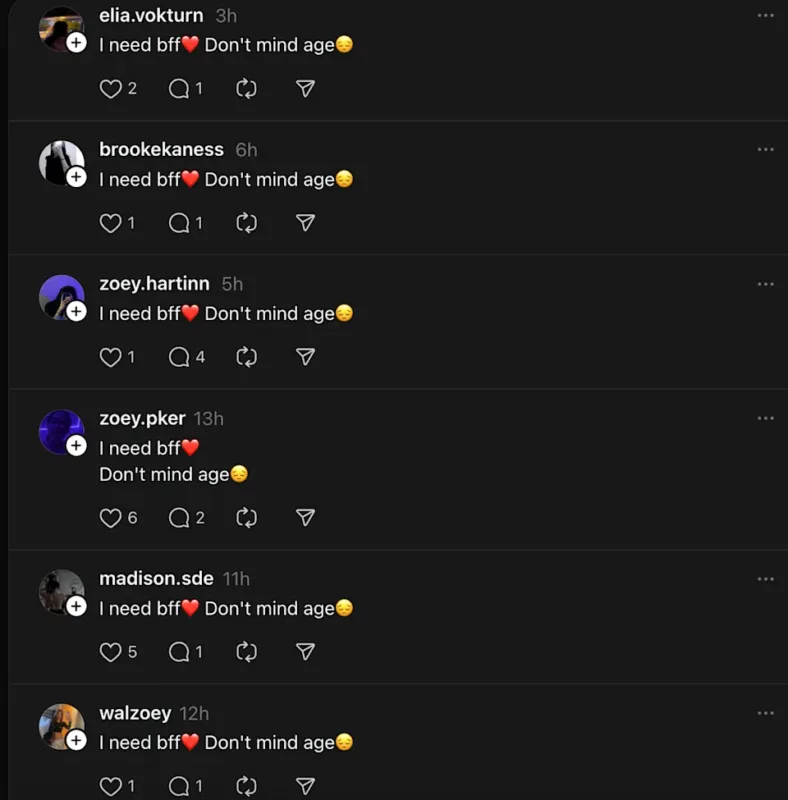Open the options menu on elia.vokturn's post
Viewport: 788px width, 800px height.
(x=765, y=14)
